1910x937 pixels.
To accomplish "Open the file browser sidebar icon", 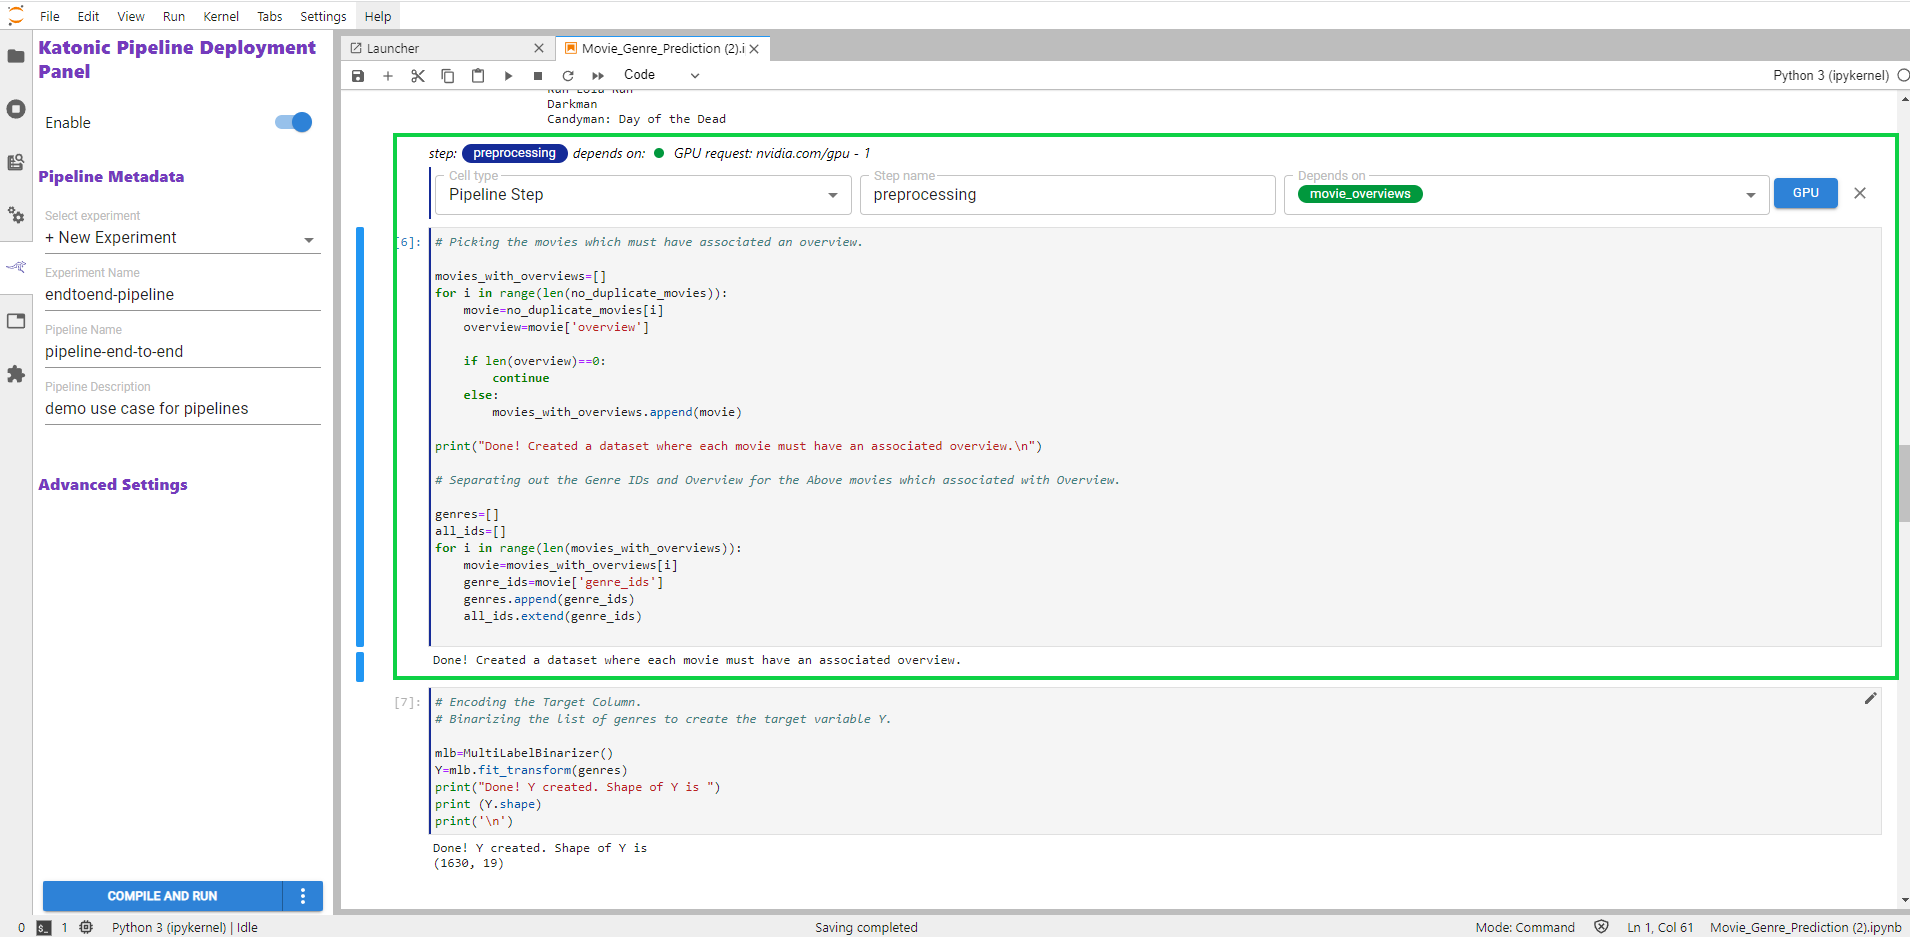I will pyautogui.click(x=16, y=56).
